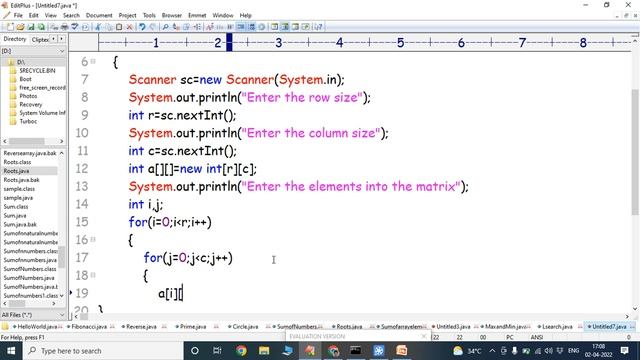
Task: Open the Search menu
Action: tap(71, 16)
